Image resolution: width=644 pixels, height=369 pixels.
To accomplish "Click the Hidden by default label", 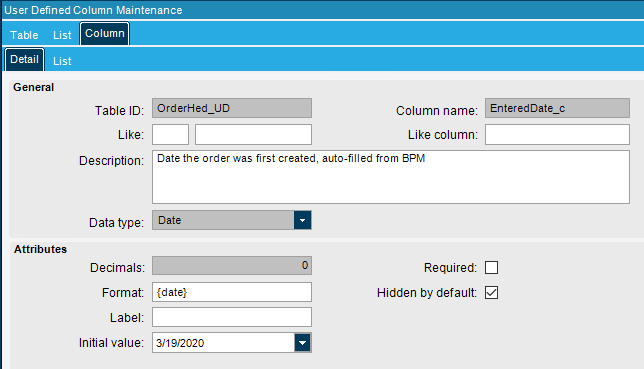I will [427, 293].
